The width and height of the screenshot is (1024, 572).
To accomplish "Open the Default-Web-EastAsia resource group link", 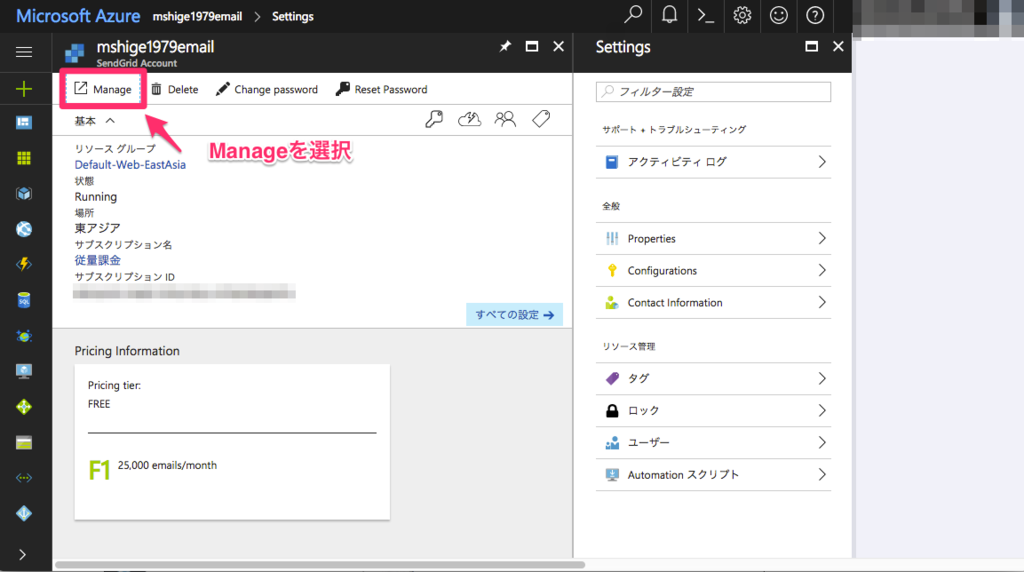I will (130, 165).
